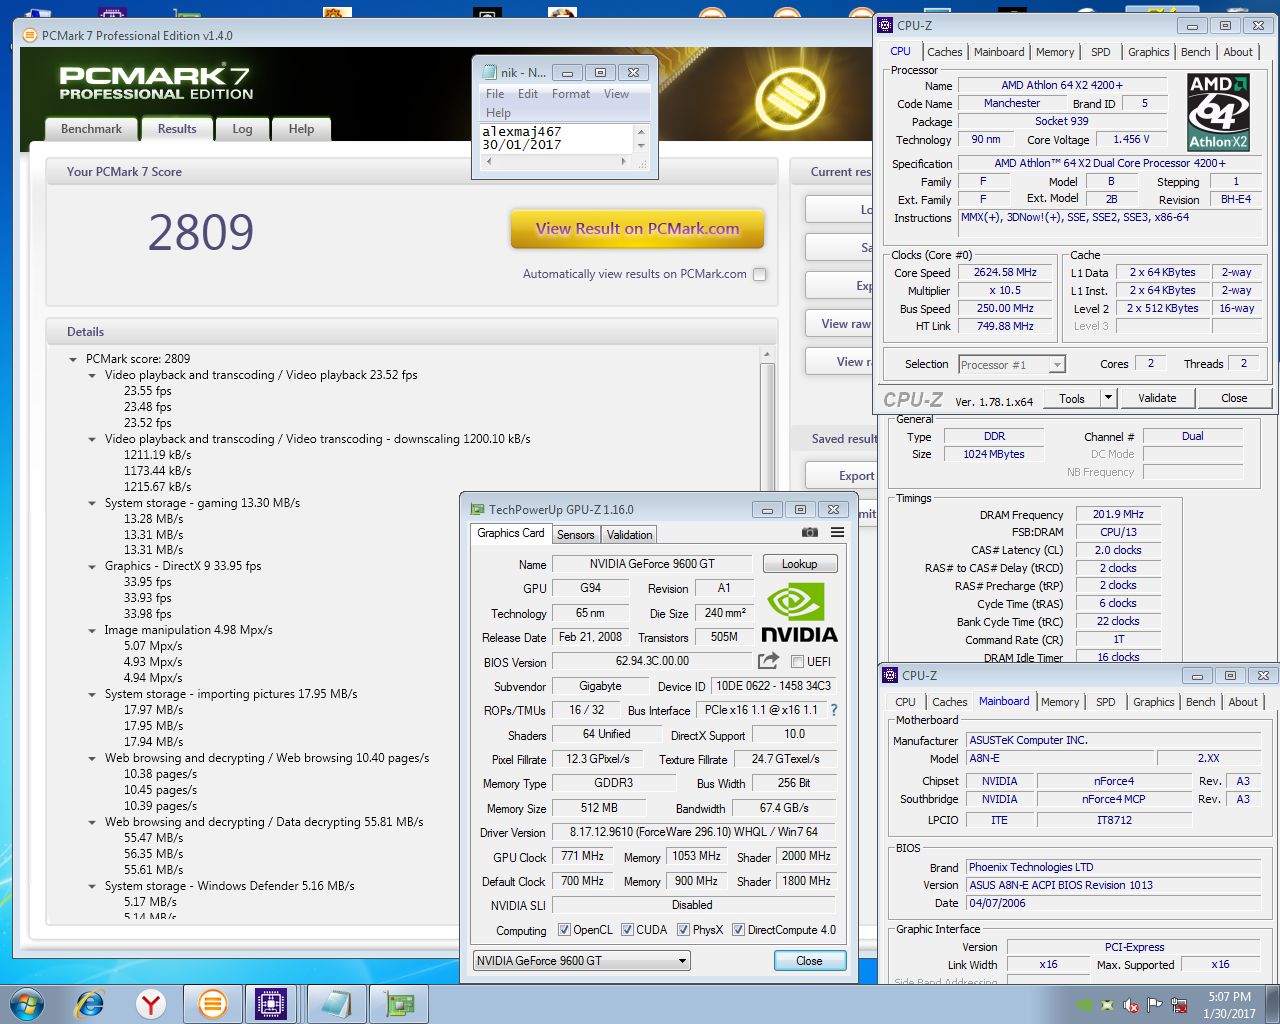Switch to PCMark 7 taskbar button
1280x1024 pixels.
pyautogui.click(x=212, y=1003)
